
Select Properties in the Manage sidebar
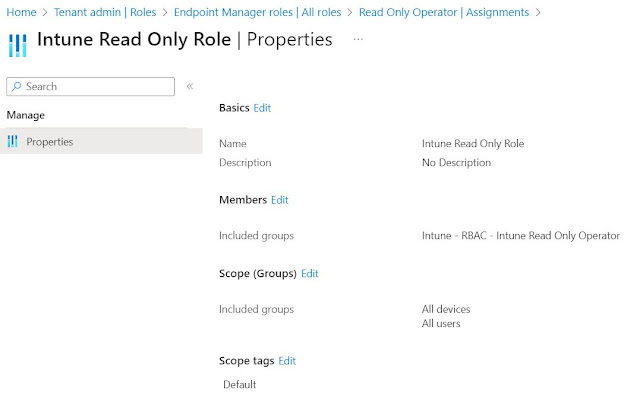pos(101,141)
